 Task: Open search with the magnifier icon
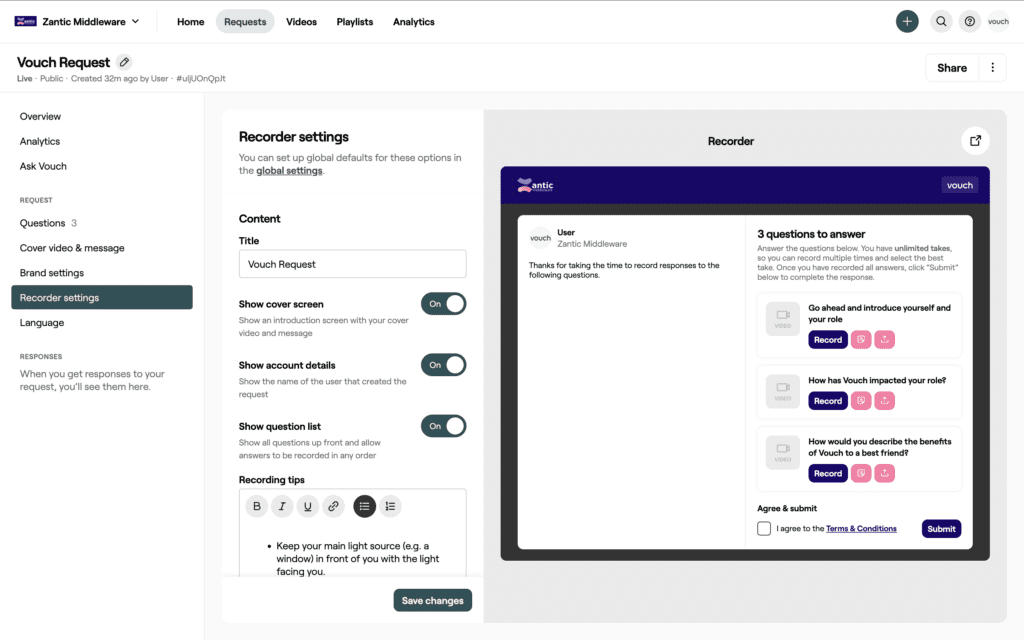(x=941, y=22)
